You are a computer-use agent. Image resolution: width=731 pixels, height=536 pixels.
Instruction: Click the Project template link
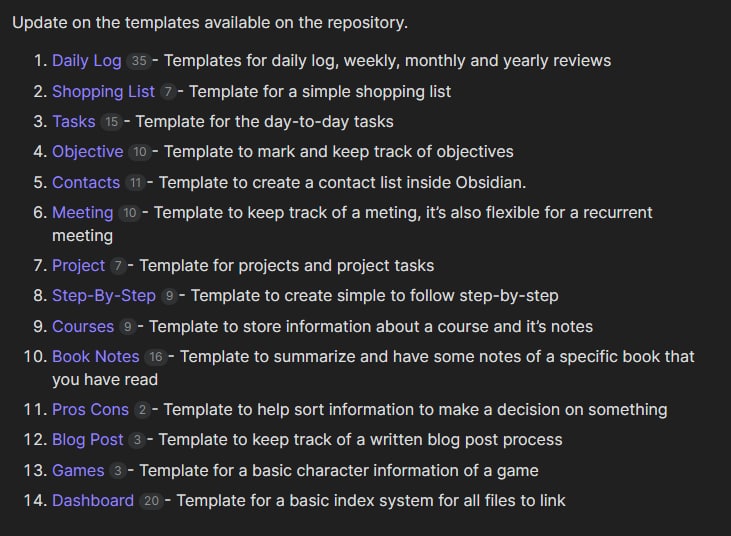click(78, 266)
